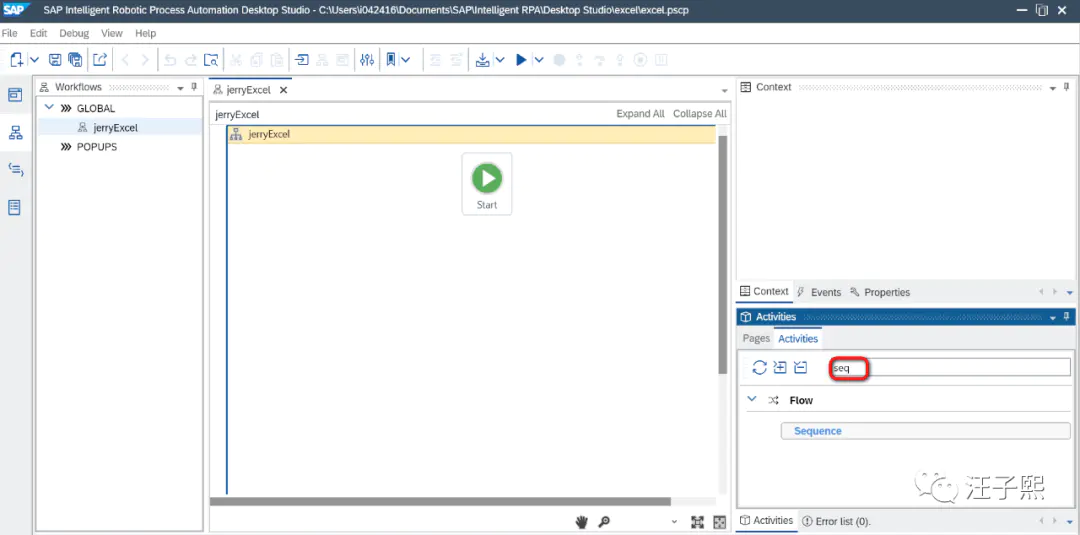1080x535 pixels.
Task: Toggle the pin on the Workflows panel
Action: pyautogui.click(x=194, y=87)
